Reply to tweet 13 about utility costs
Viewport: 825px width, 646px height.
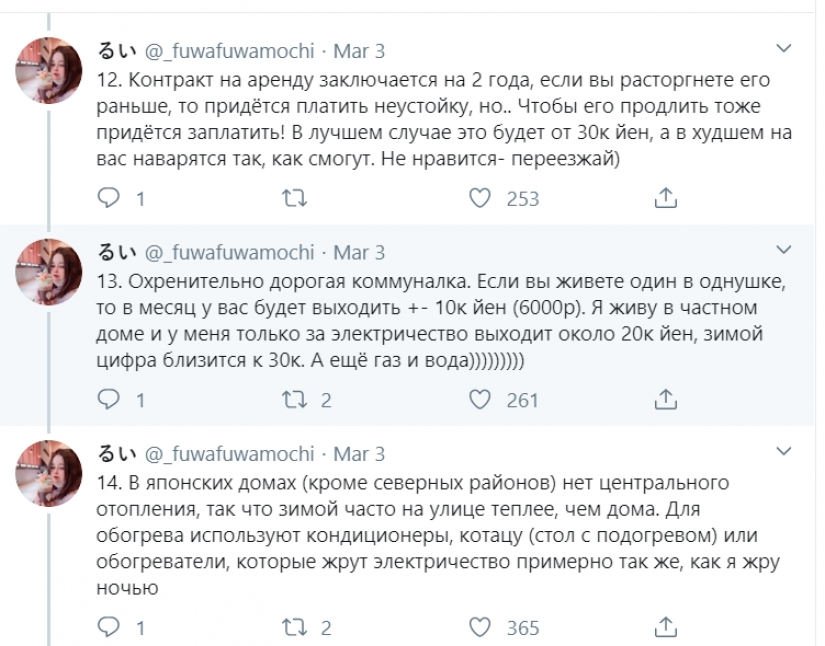point(108,400)
